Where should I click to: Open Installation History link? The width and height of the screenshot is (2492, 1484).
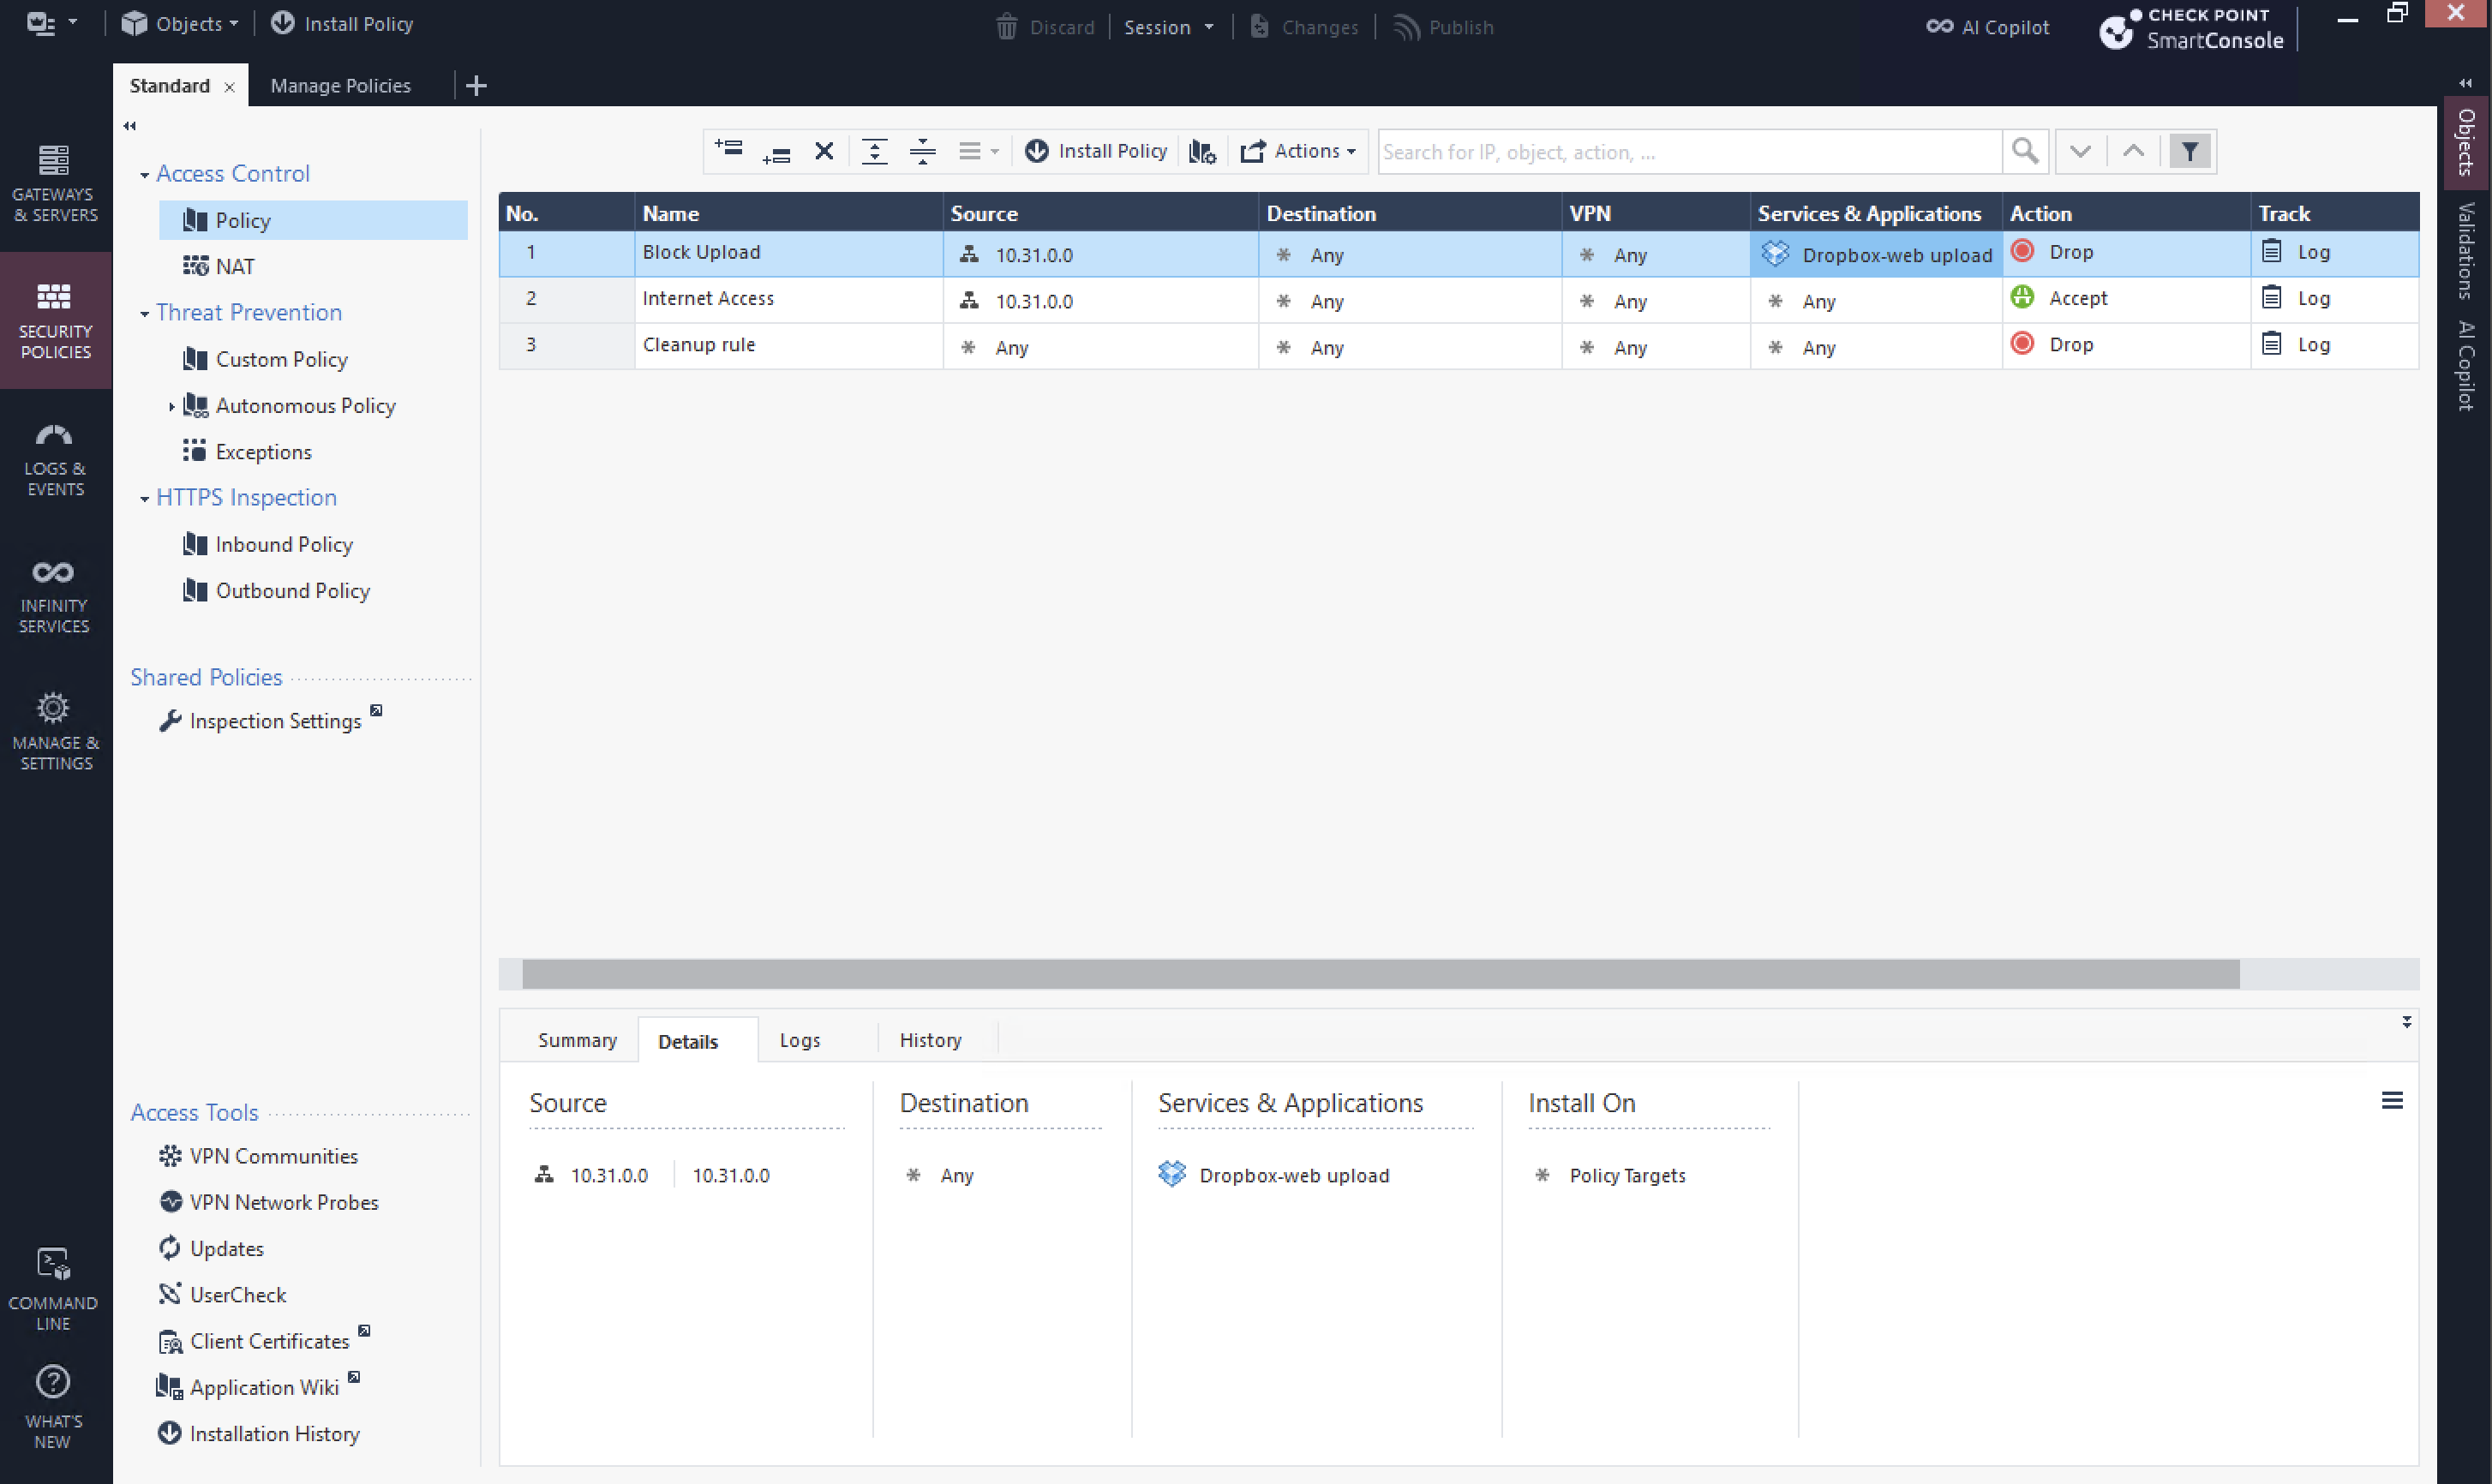[274, 1433]
